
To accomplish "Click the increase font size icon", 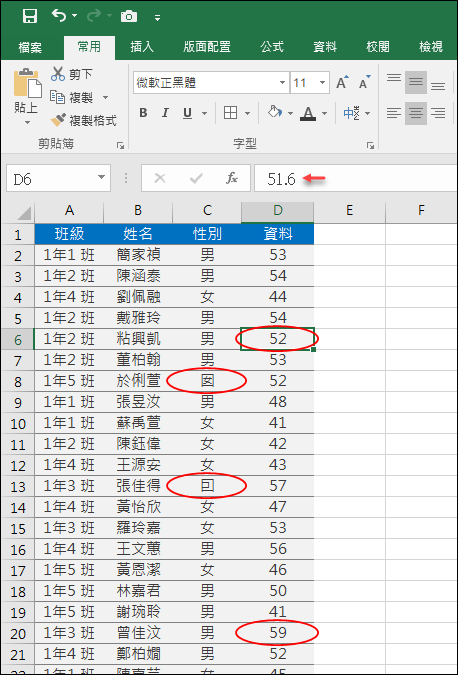I will pyautogui.click(x=342, y=82).
